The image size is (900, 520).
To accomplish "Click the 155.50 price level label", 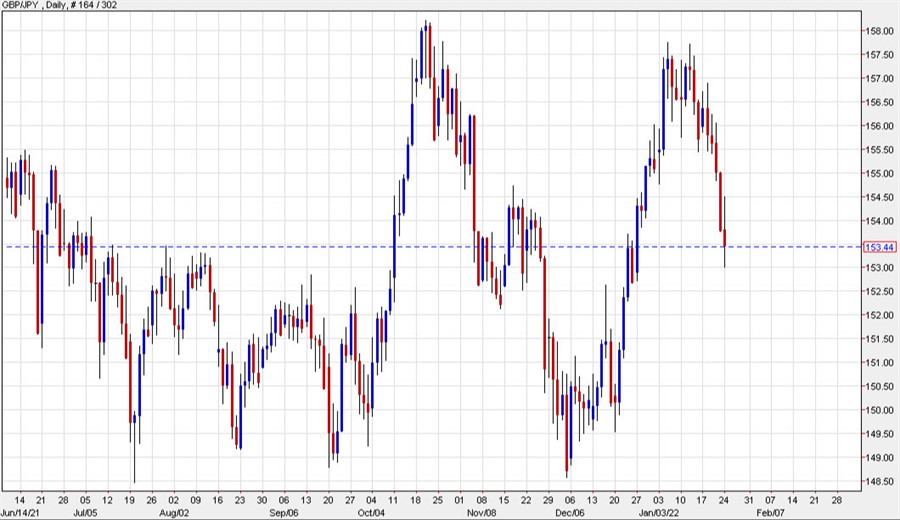I will pos(879,150).
